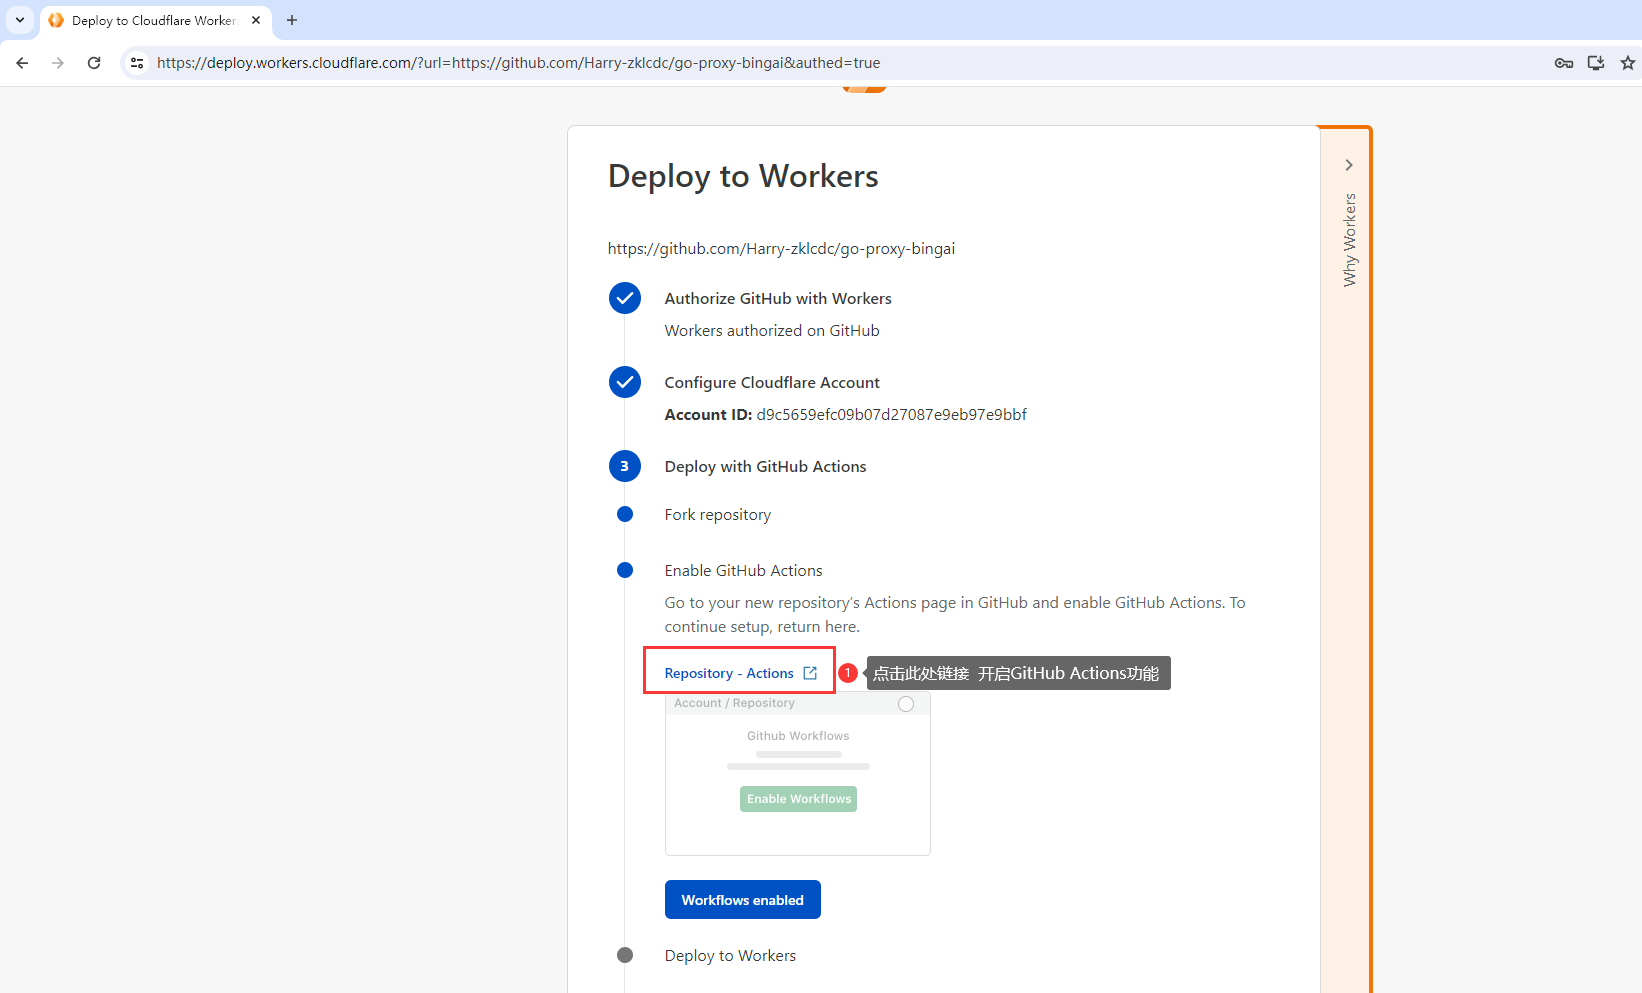View site information icon in address bar
This screenshot has height=993, width=1642.
pyautogui.click(x=137, y=63)
